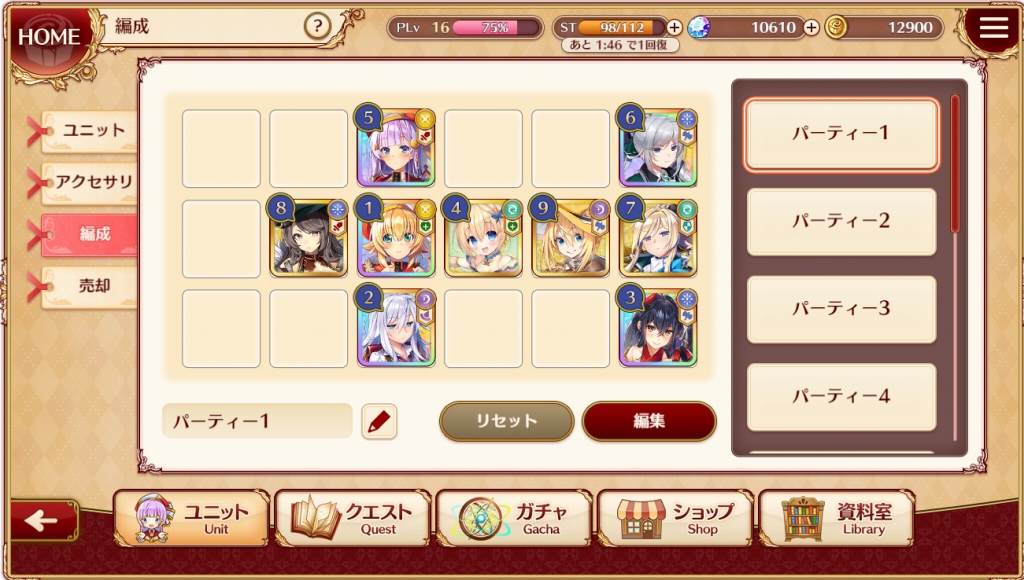Click the red pencil rename icon
The image size is (1024, 580).
(379, 421)
